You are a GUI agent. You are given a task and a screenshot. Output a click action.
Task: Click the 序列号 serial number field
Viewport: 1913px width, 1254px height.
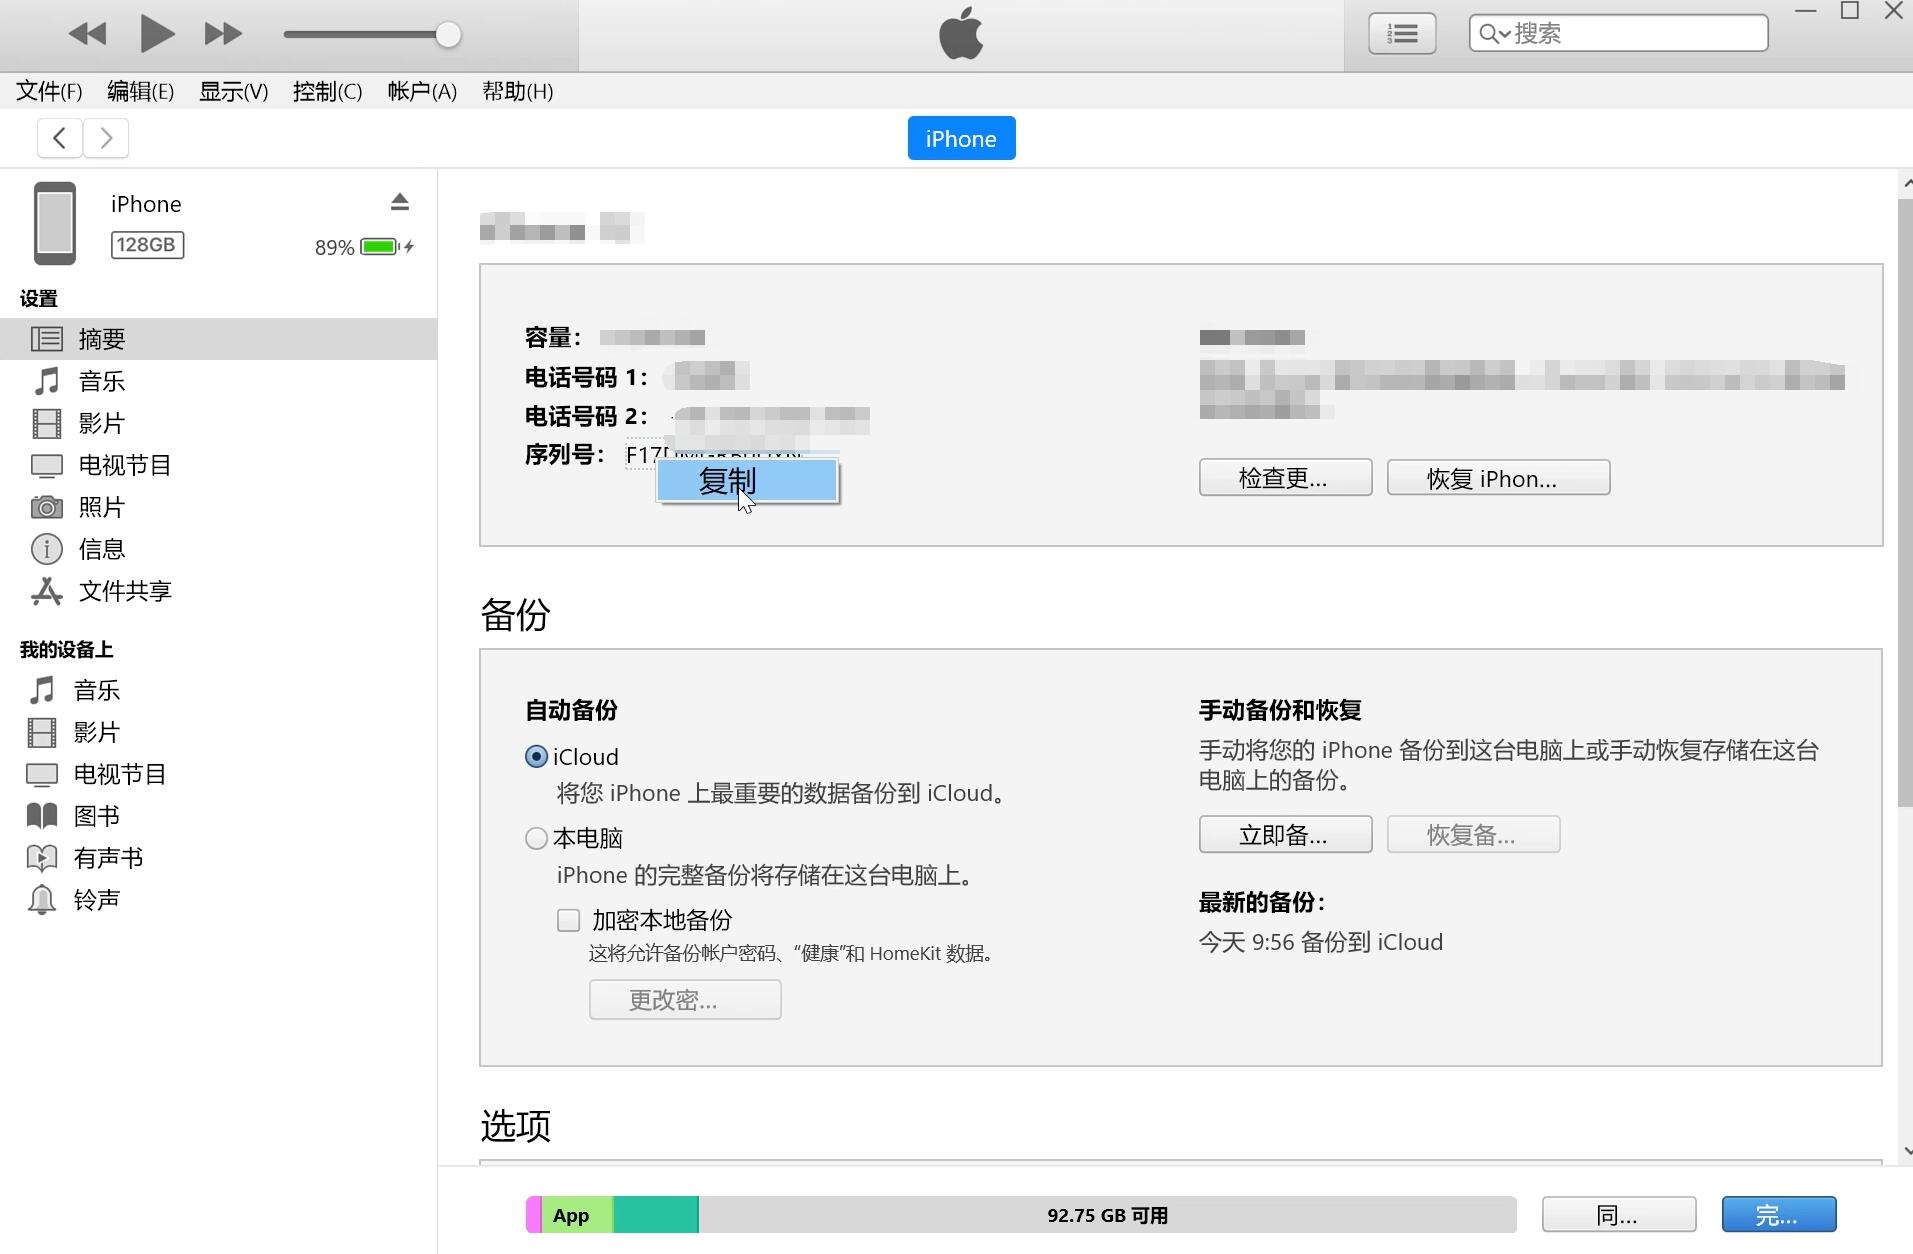point(715,455)
